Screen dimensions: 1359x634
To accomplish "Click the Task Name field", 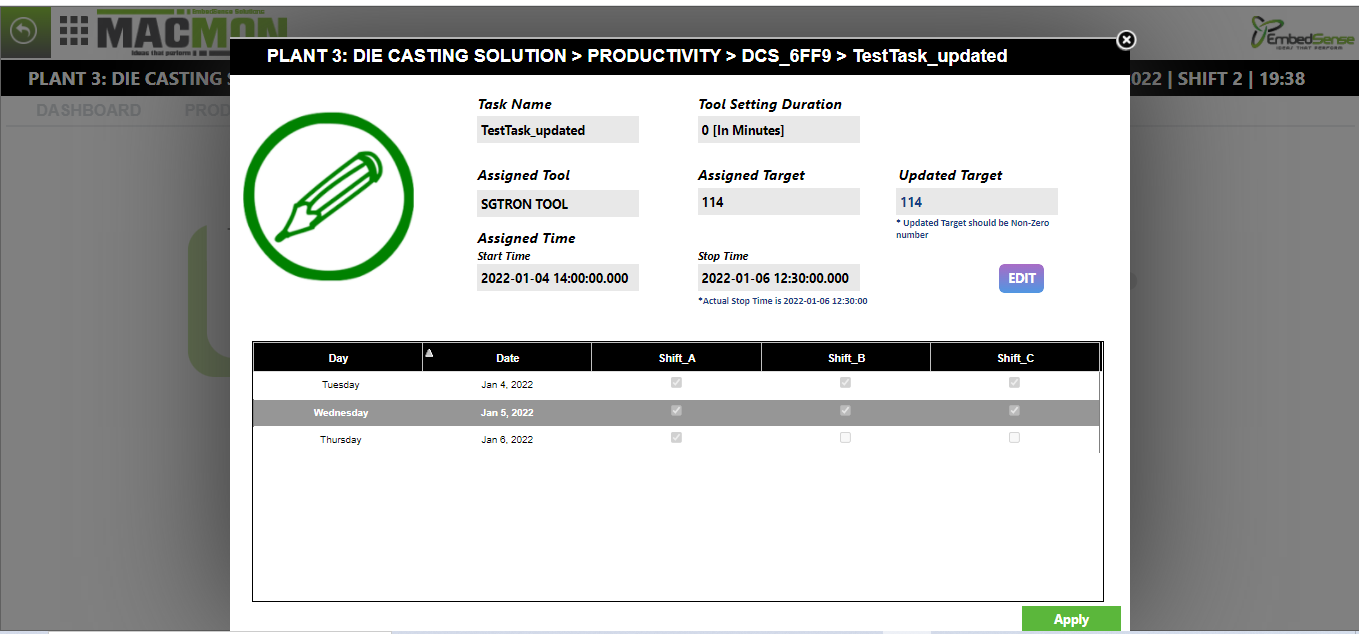I will click(x=558, y=130).
